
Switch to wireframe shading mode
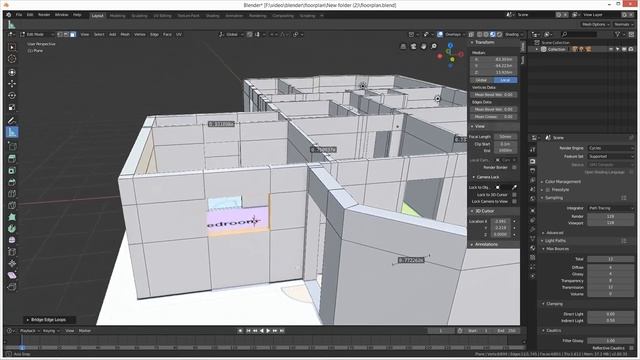click(480, 35)
